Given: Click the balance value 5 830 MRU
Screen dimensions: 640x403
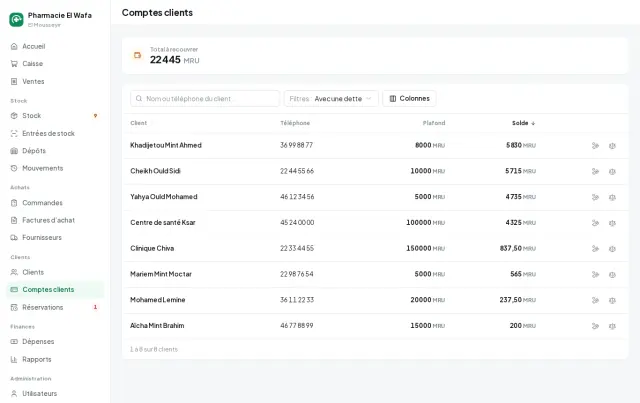Looking at the screenshot, I should [521, 145].
